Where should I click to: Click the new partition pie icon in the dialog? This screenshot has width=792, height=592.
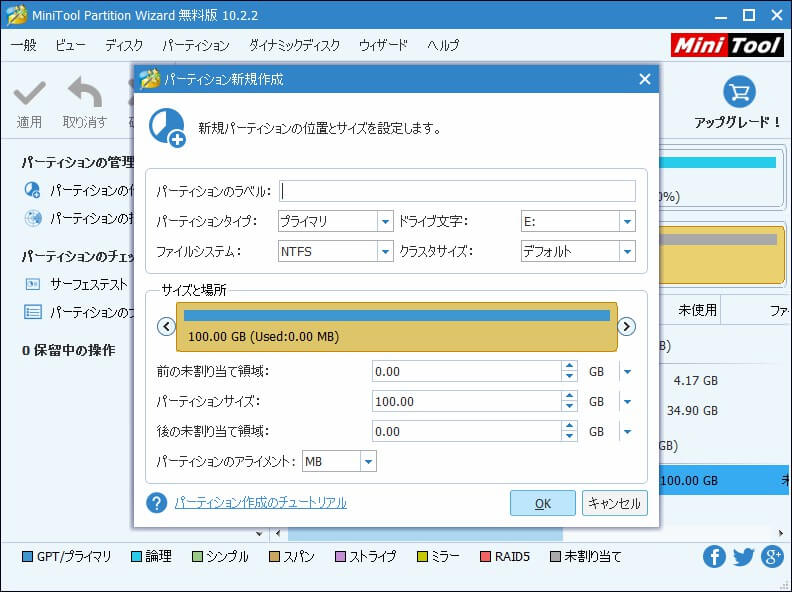tap(167, 127)
